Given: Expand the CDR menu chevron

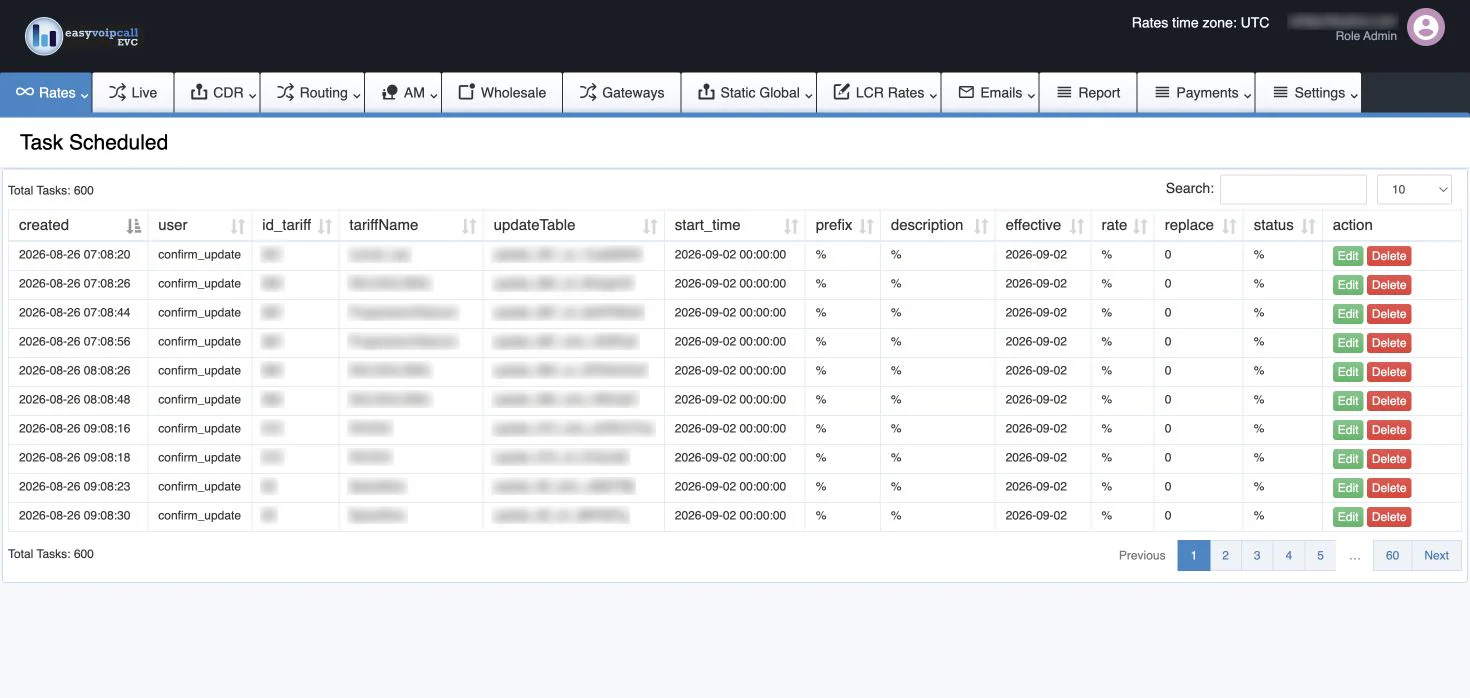Looking at the screenshot, I should [252, 96].
